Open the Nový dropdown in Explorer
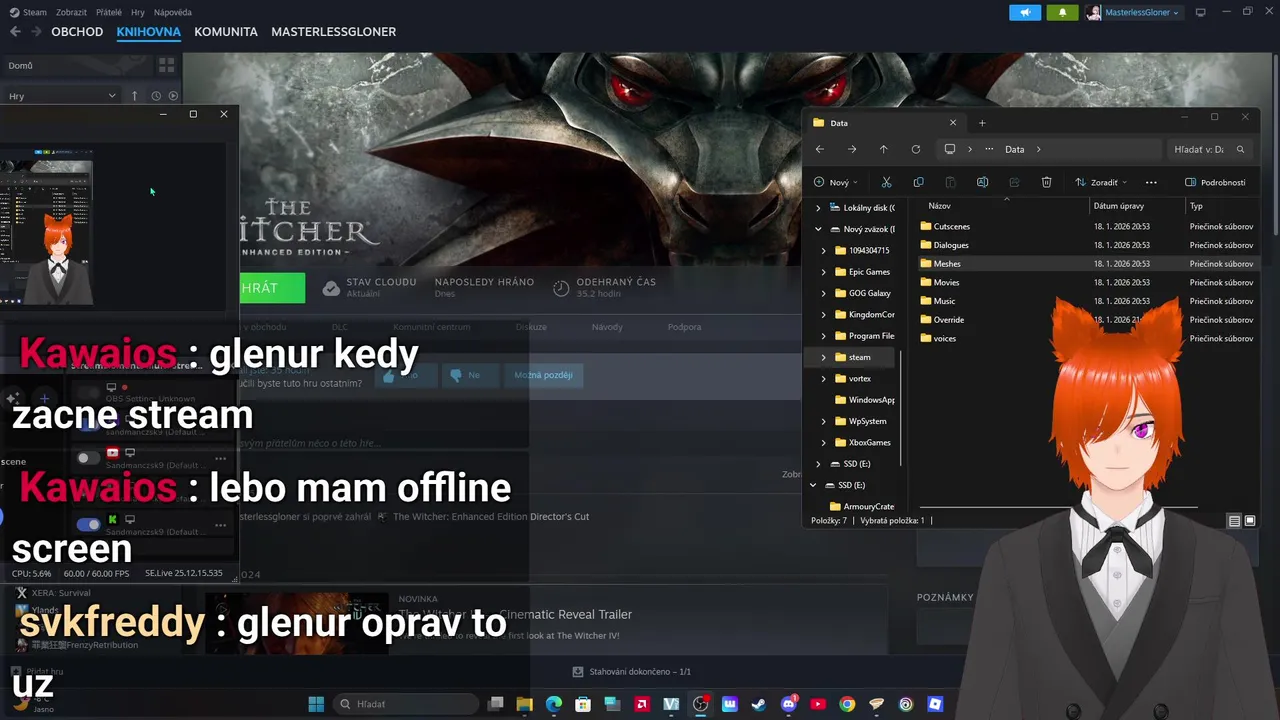The width and height of the screenshot is (1280, 720). click(x=836, y=182)
